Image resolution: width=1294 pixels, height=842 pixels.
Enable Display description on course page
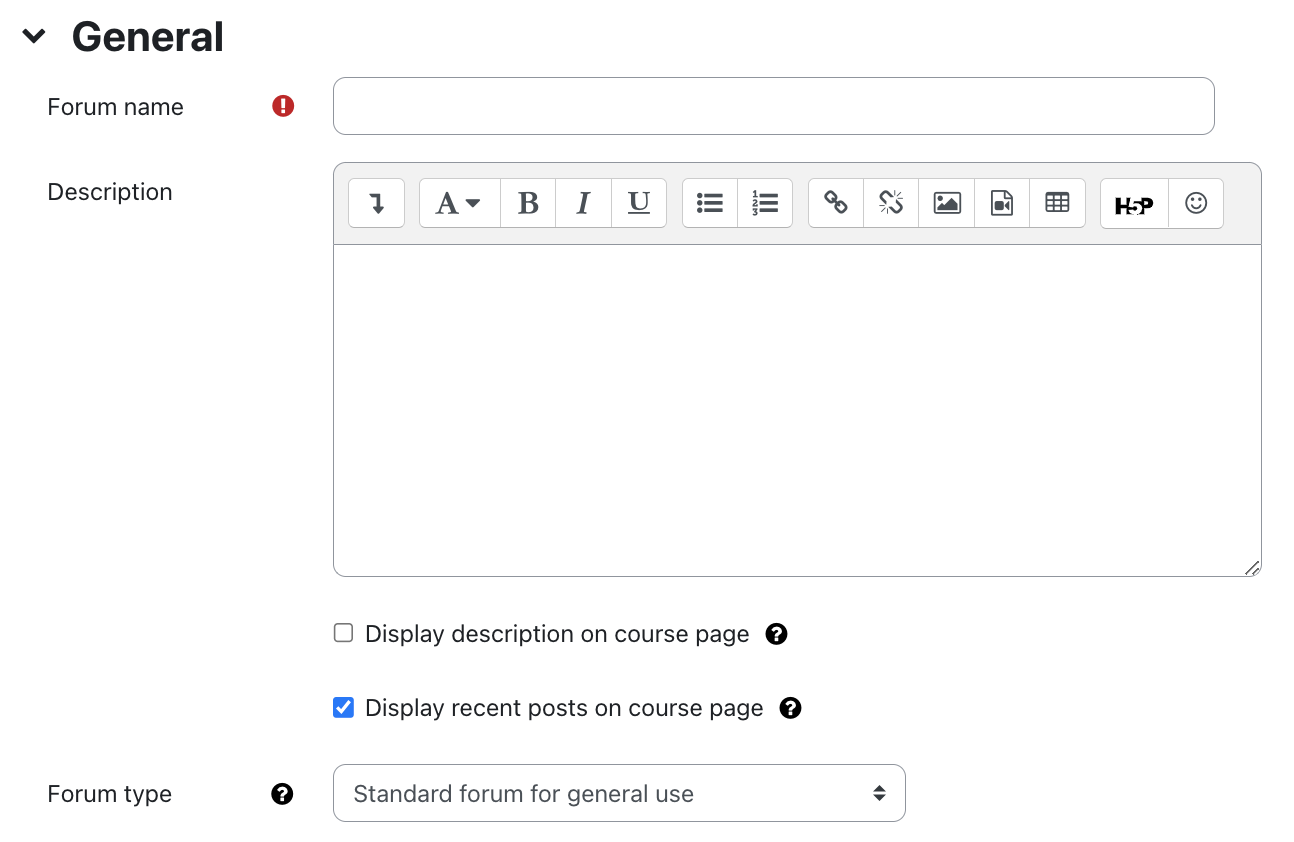coord(344,633)
